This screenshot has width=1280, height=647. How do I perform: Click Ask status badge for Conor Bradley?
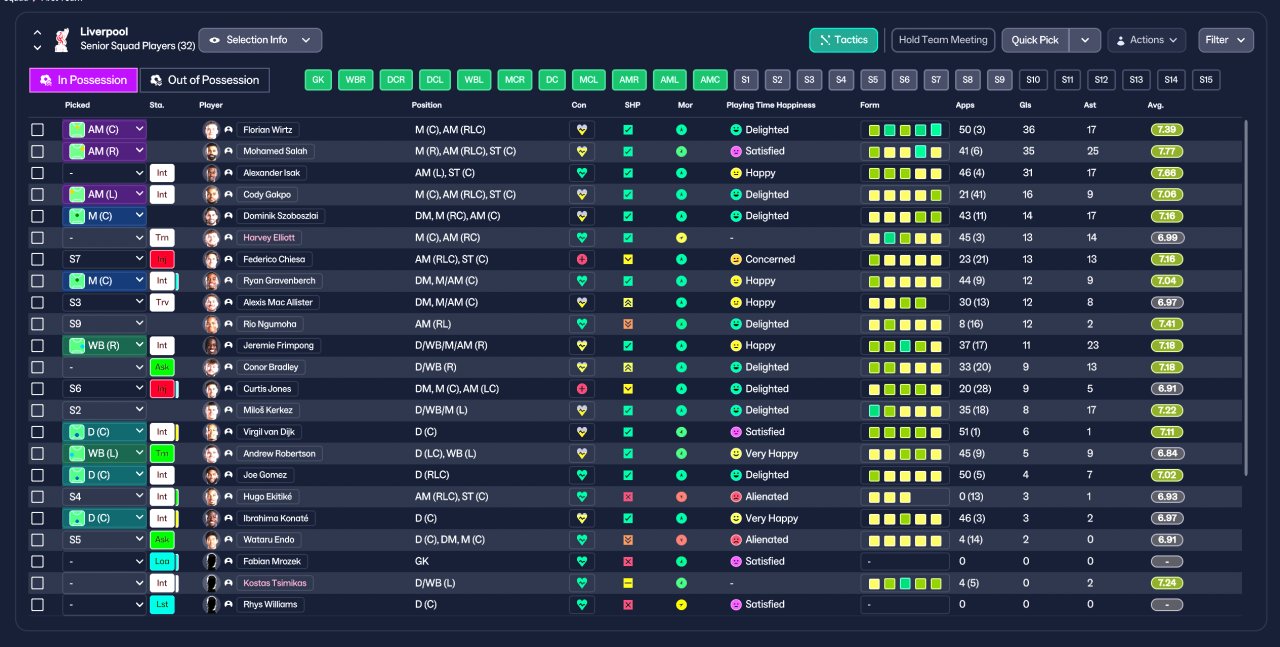[162, 367]
